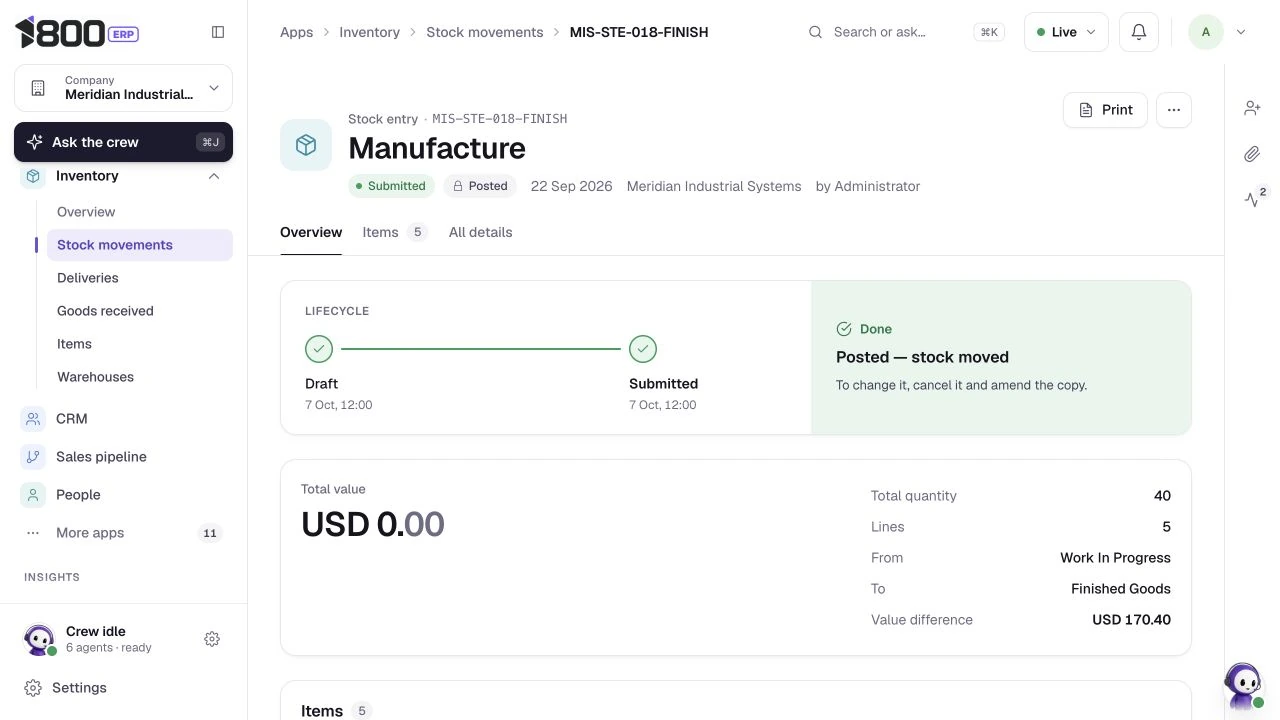Go to Inventory breadcrumb

tap(369, 32)
